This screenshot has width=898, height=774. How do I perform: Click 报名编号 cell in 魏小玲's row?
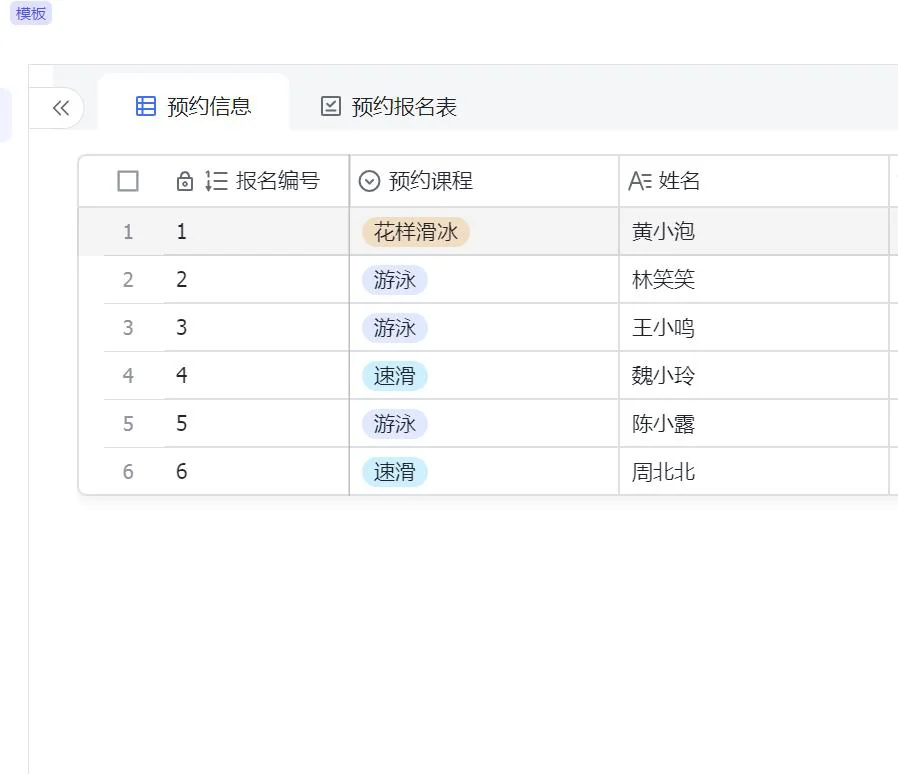[256, 376]
